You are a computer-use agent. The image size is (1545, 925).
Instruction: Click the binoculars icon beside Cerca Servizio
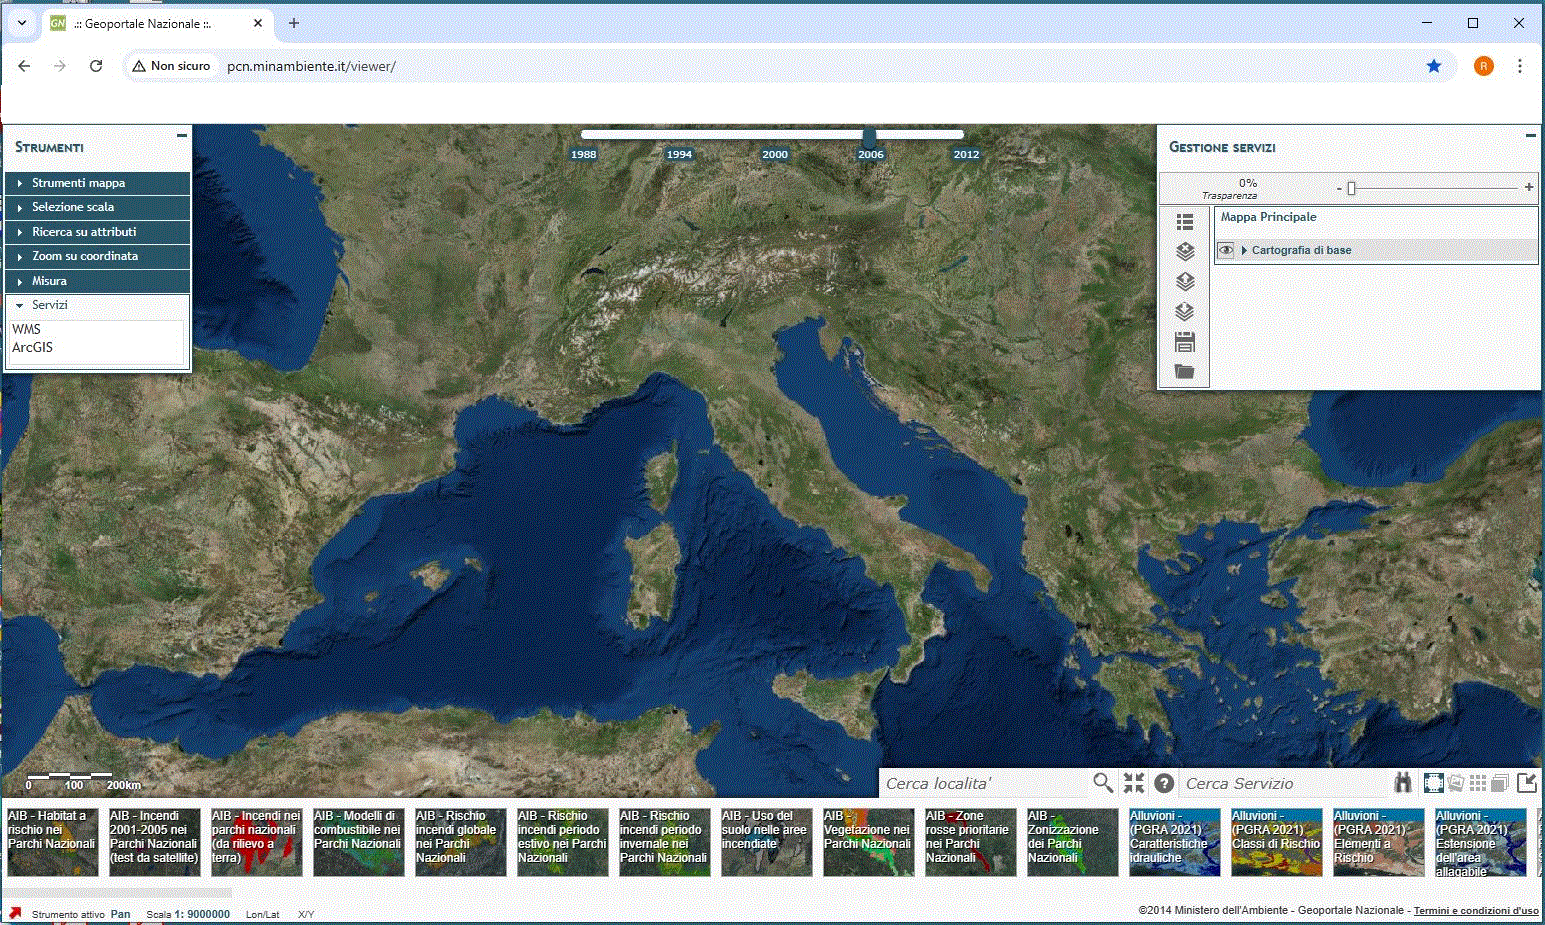point(1403,783)
